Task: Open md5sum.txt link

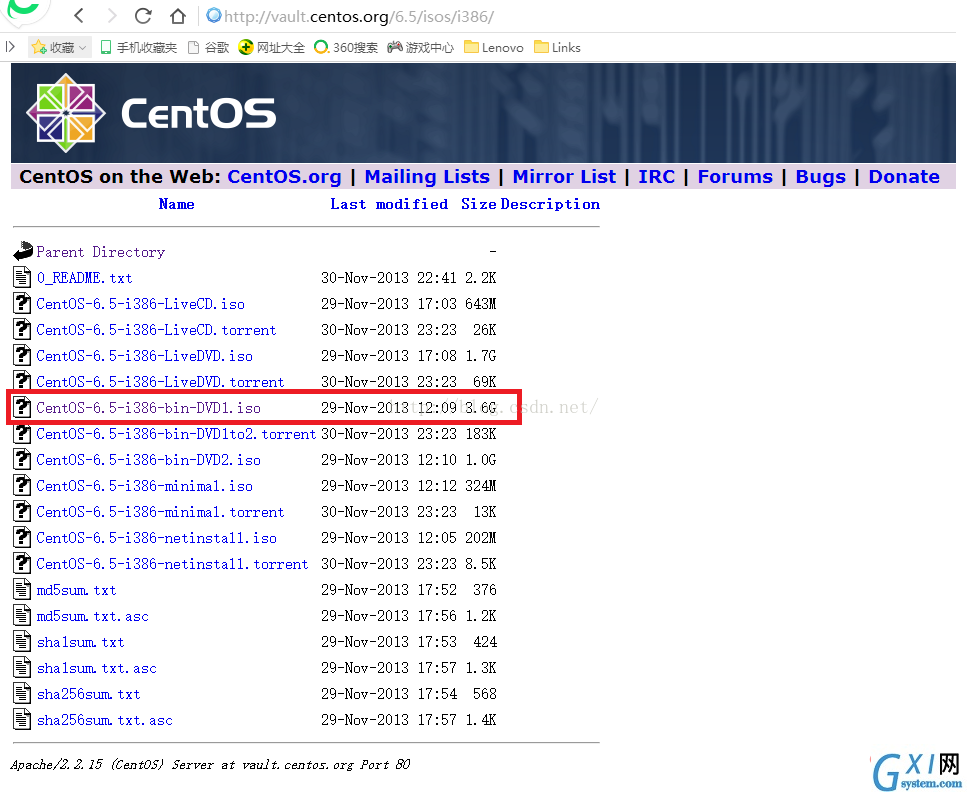Action: click(76, 590)
